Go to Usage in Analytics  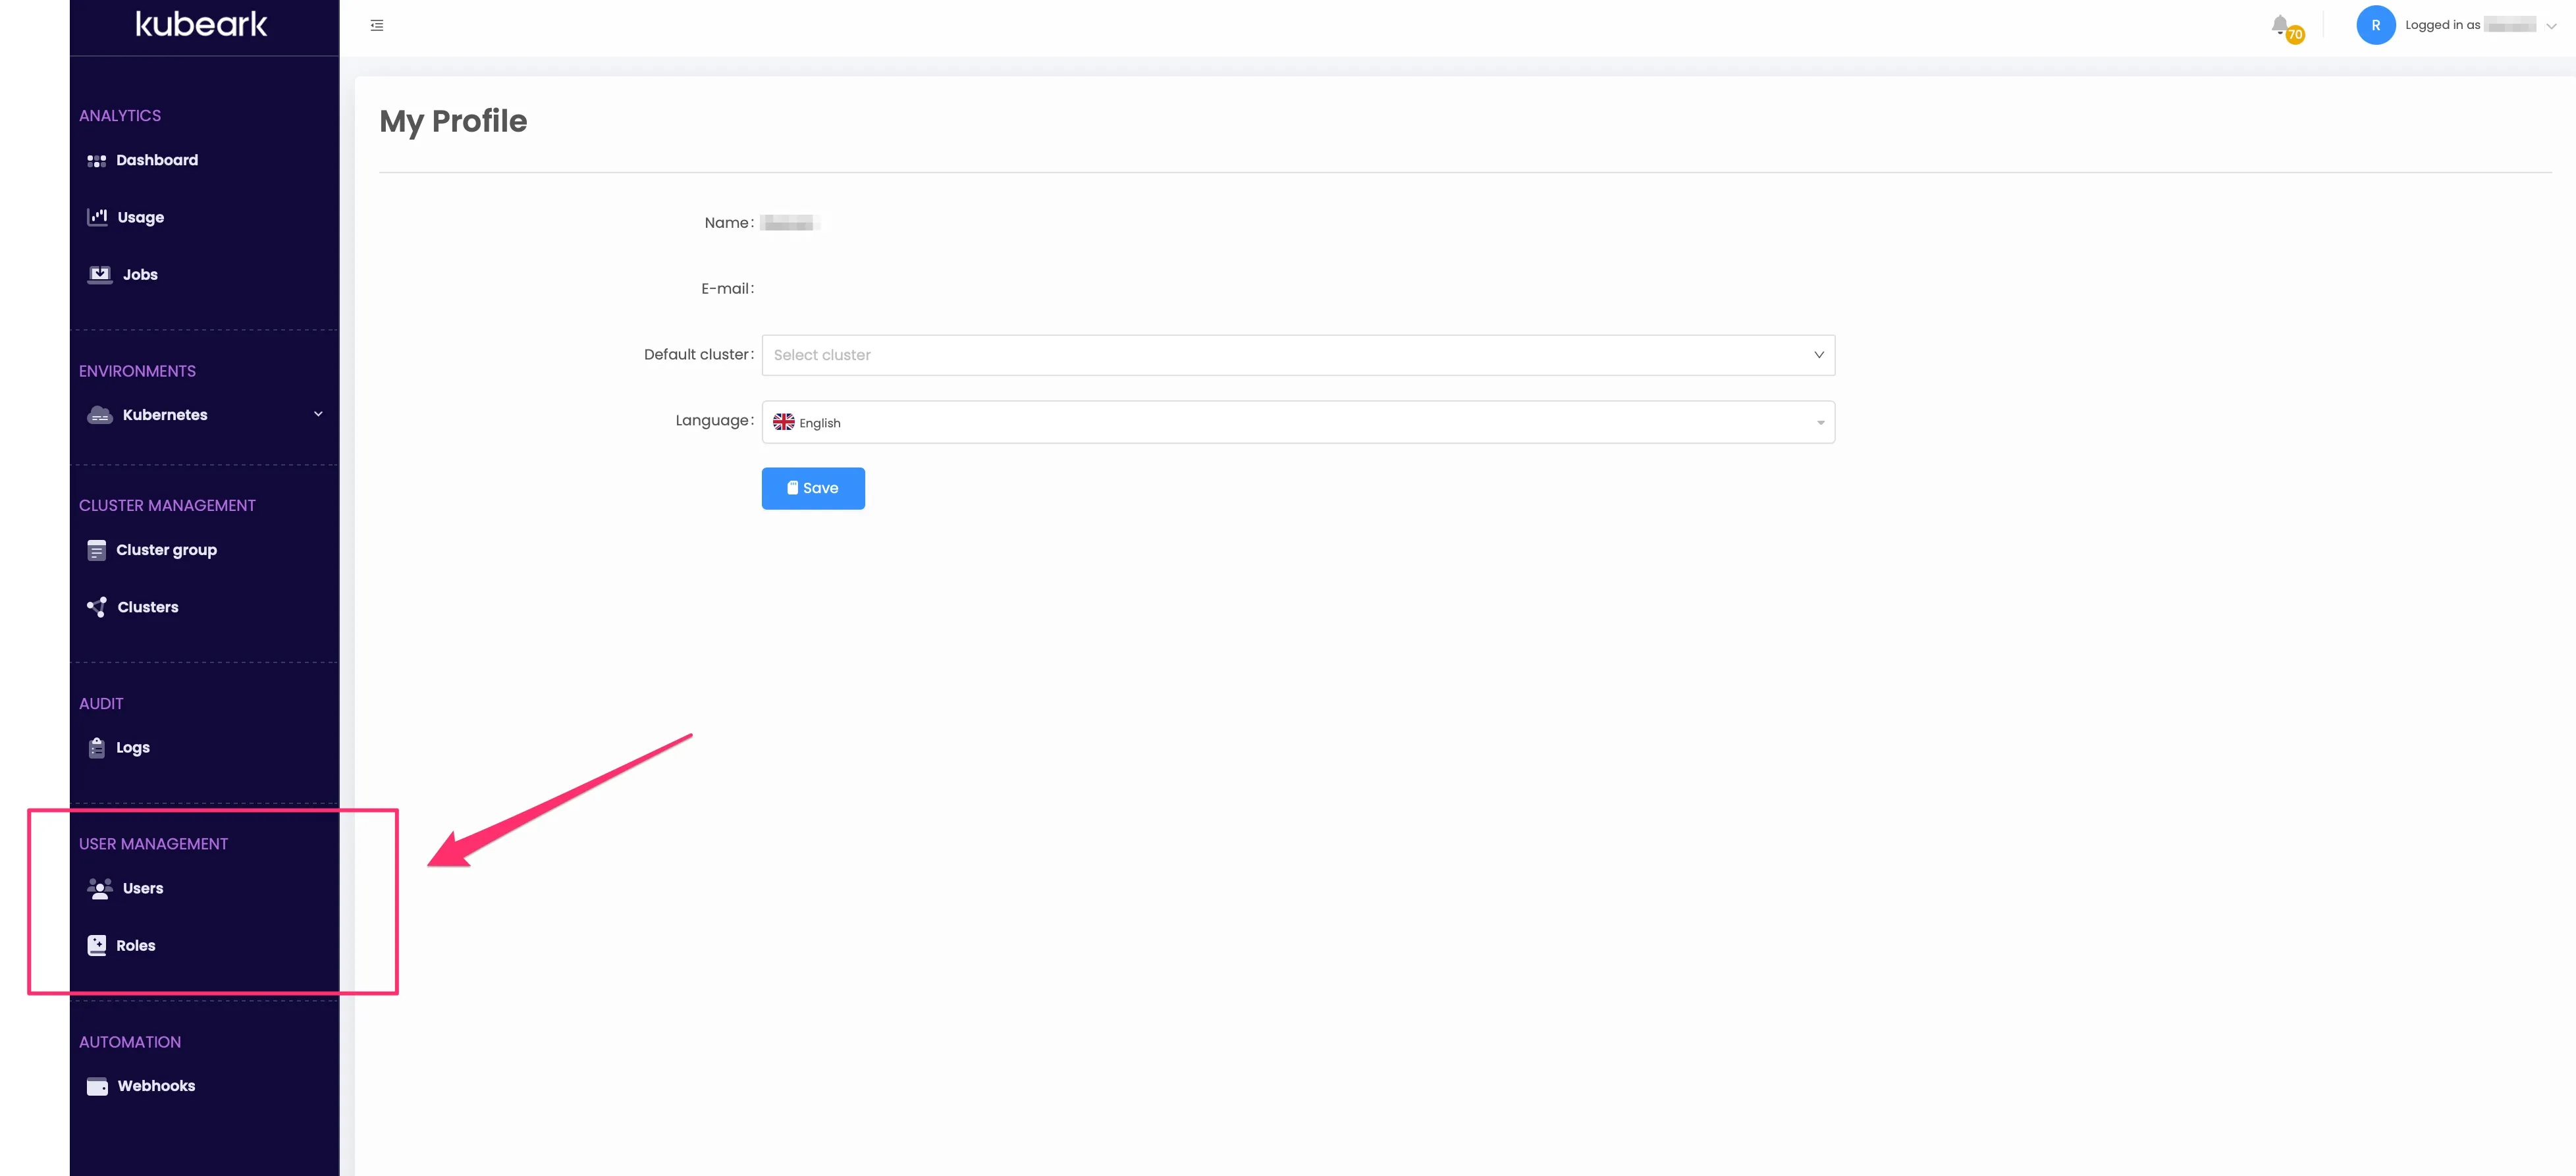(x=141, y=217)
